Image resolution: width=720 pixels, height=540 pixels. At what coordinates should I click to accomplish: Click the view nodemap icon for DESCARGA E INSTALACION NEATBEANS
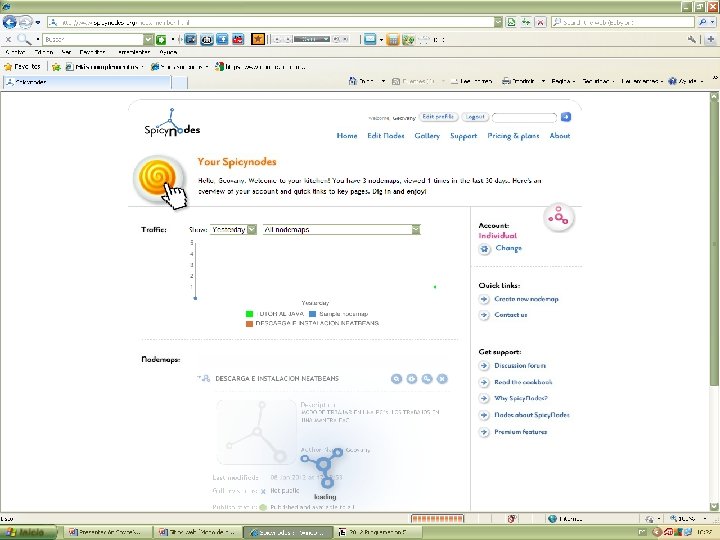(396, 379)
